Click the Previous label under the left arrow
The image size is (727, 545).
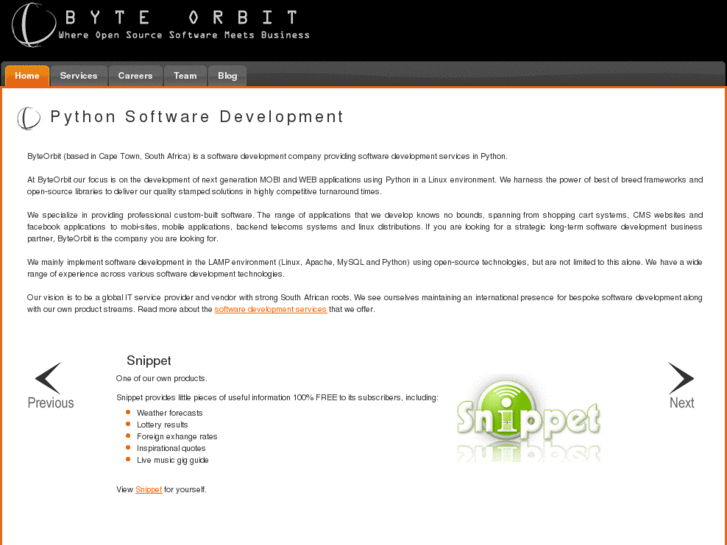51,403
